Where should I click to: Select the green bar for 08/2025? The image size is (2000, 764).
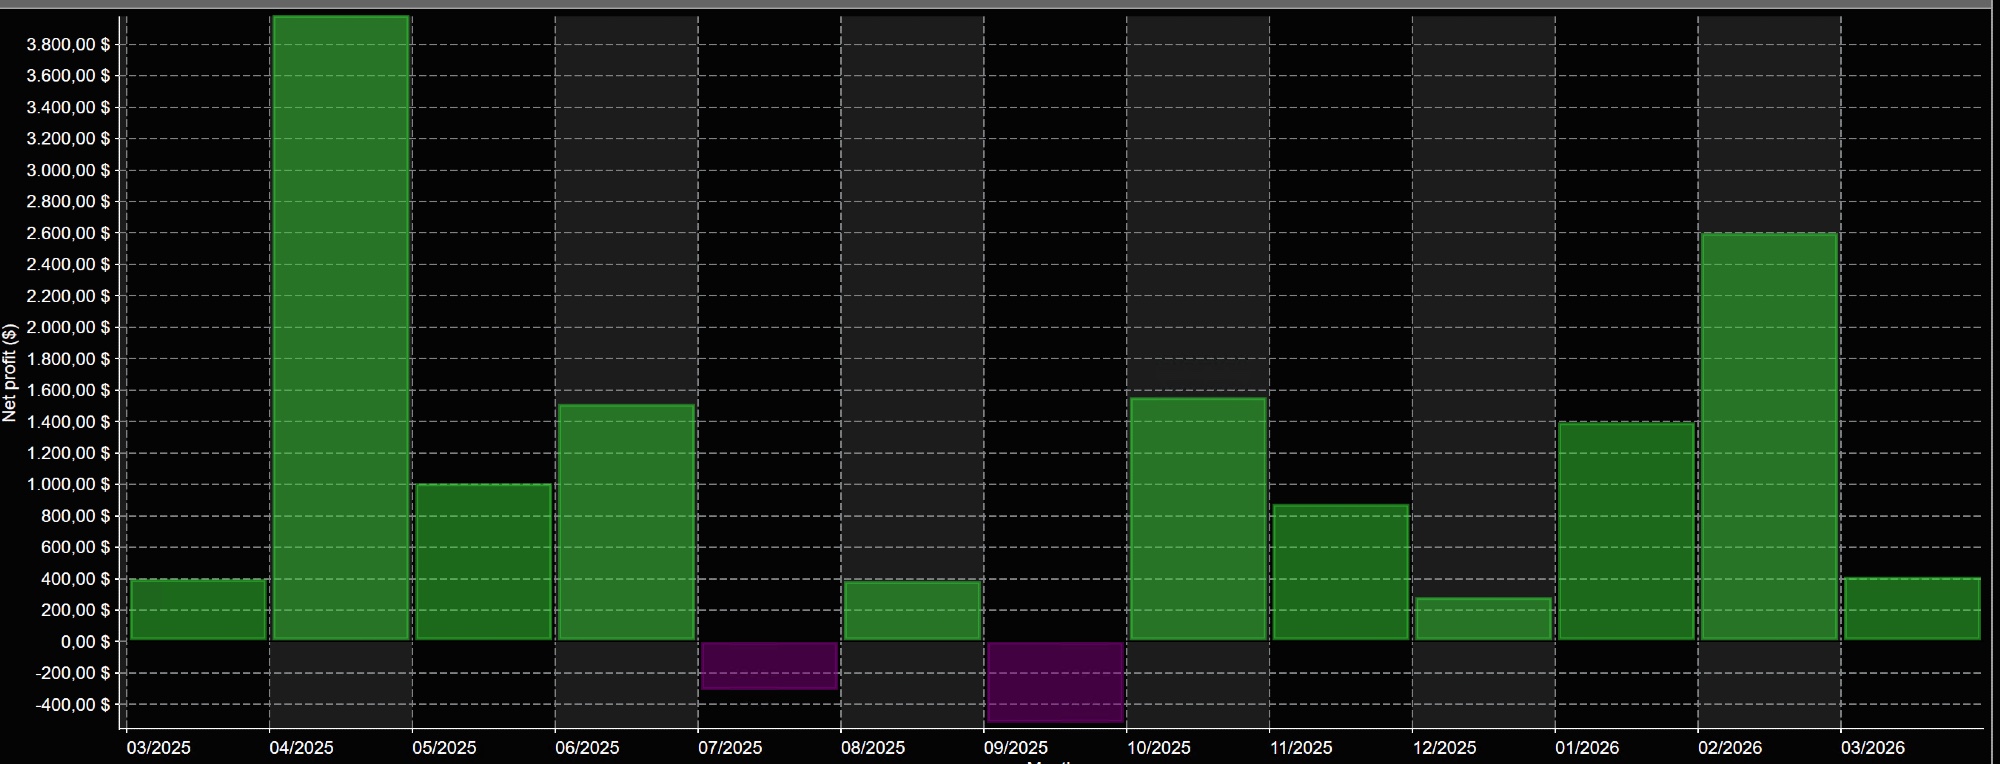point(911,610)
